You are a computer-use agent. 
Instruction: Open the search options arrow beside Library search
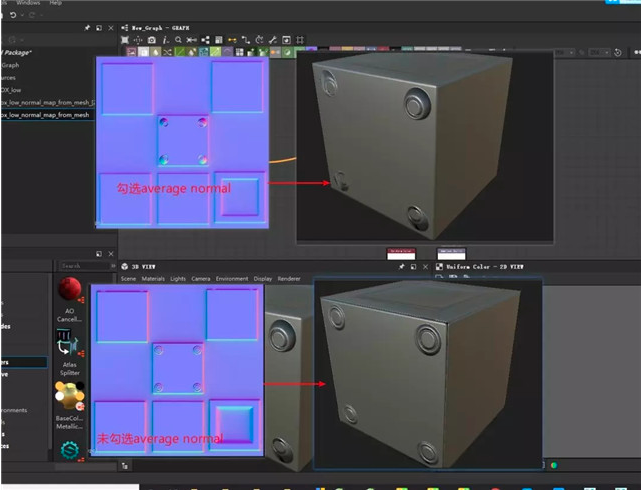(x=113, y=266)
